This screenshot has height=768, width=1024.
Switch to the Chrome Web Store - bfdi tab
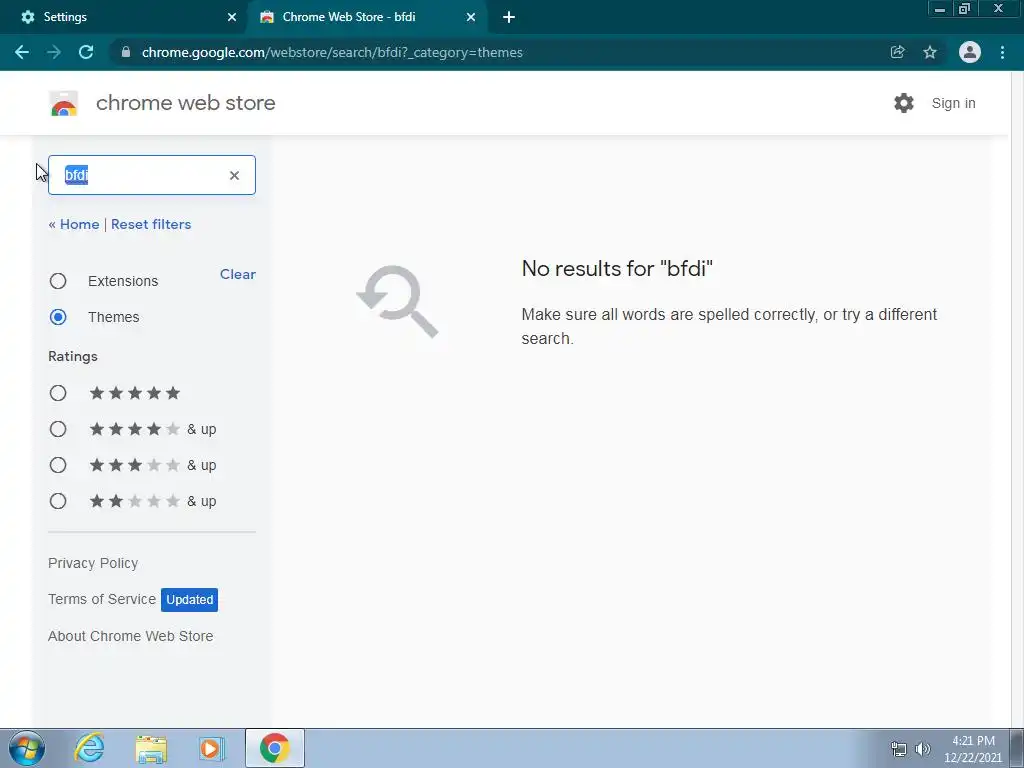366,17
